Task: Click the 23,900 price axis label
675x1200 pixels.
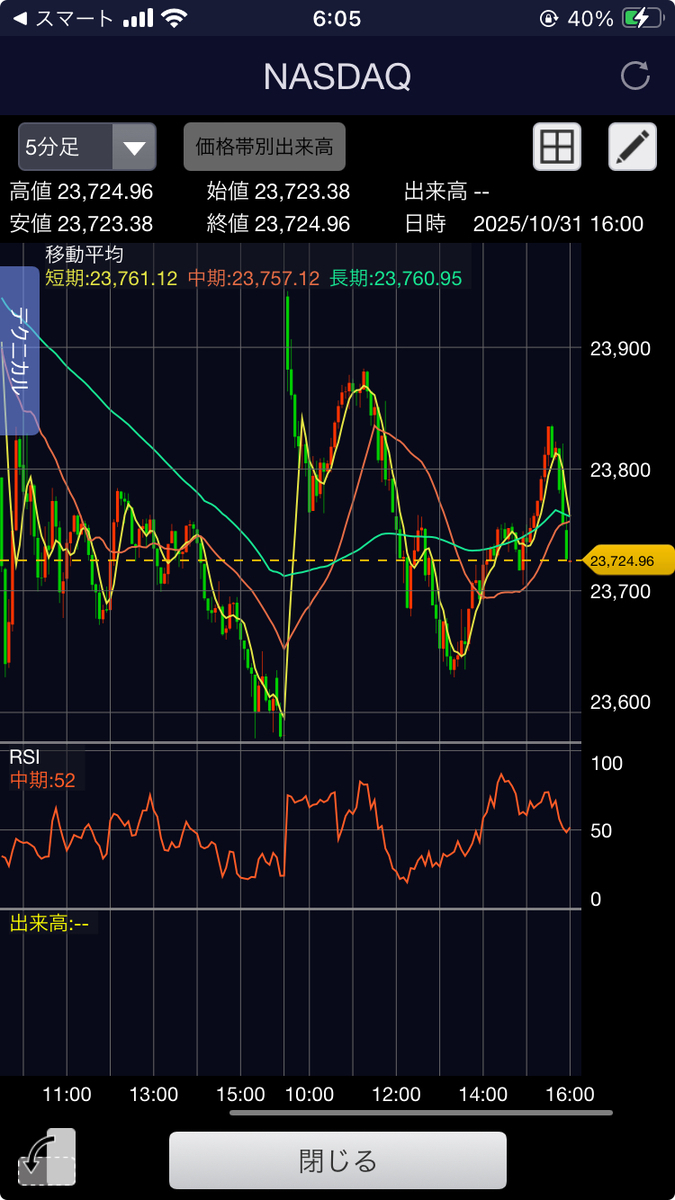Action: tap(621, 349)
